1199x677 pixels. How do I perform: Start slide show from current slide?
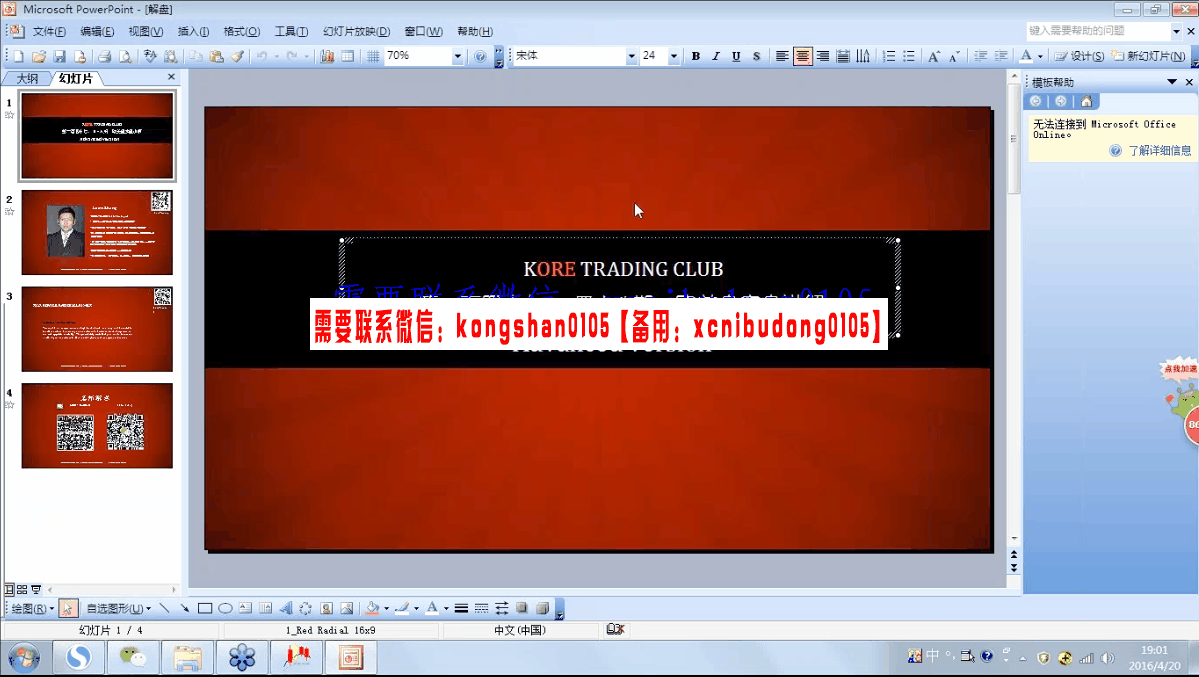coord(35,589)
